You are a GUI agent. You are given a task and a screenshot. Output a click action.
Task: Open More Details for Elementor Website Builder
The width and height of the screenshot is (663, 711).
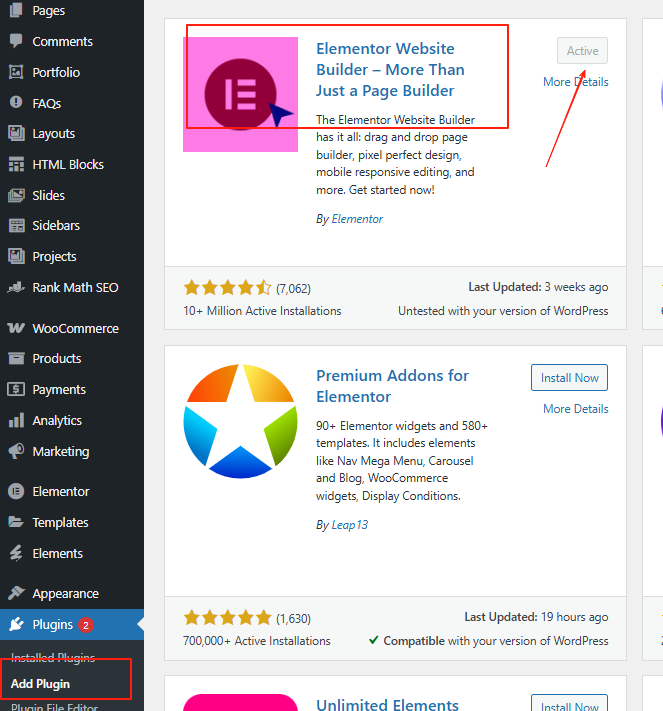click(x=576, y=82)
